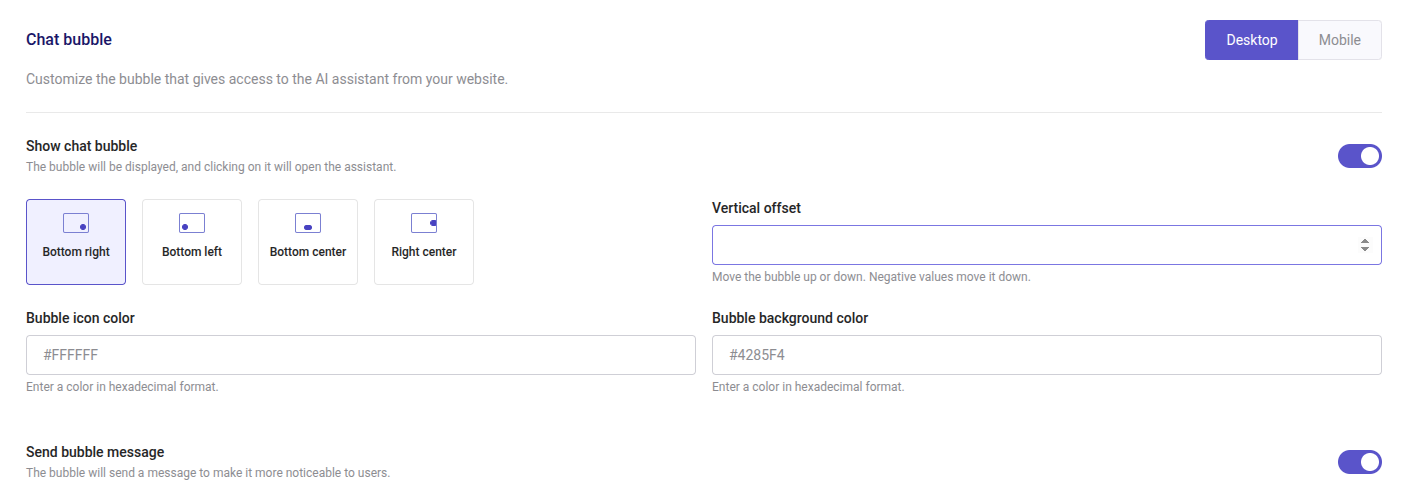Focus the Bubble background color field
1404x502 pixels.
[1046, 355]
